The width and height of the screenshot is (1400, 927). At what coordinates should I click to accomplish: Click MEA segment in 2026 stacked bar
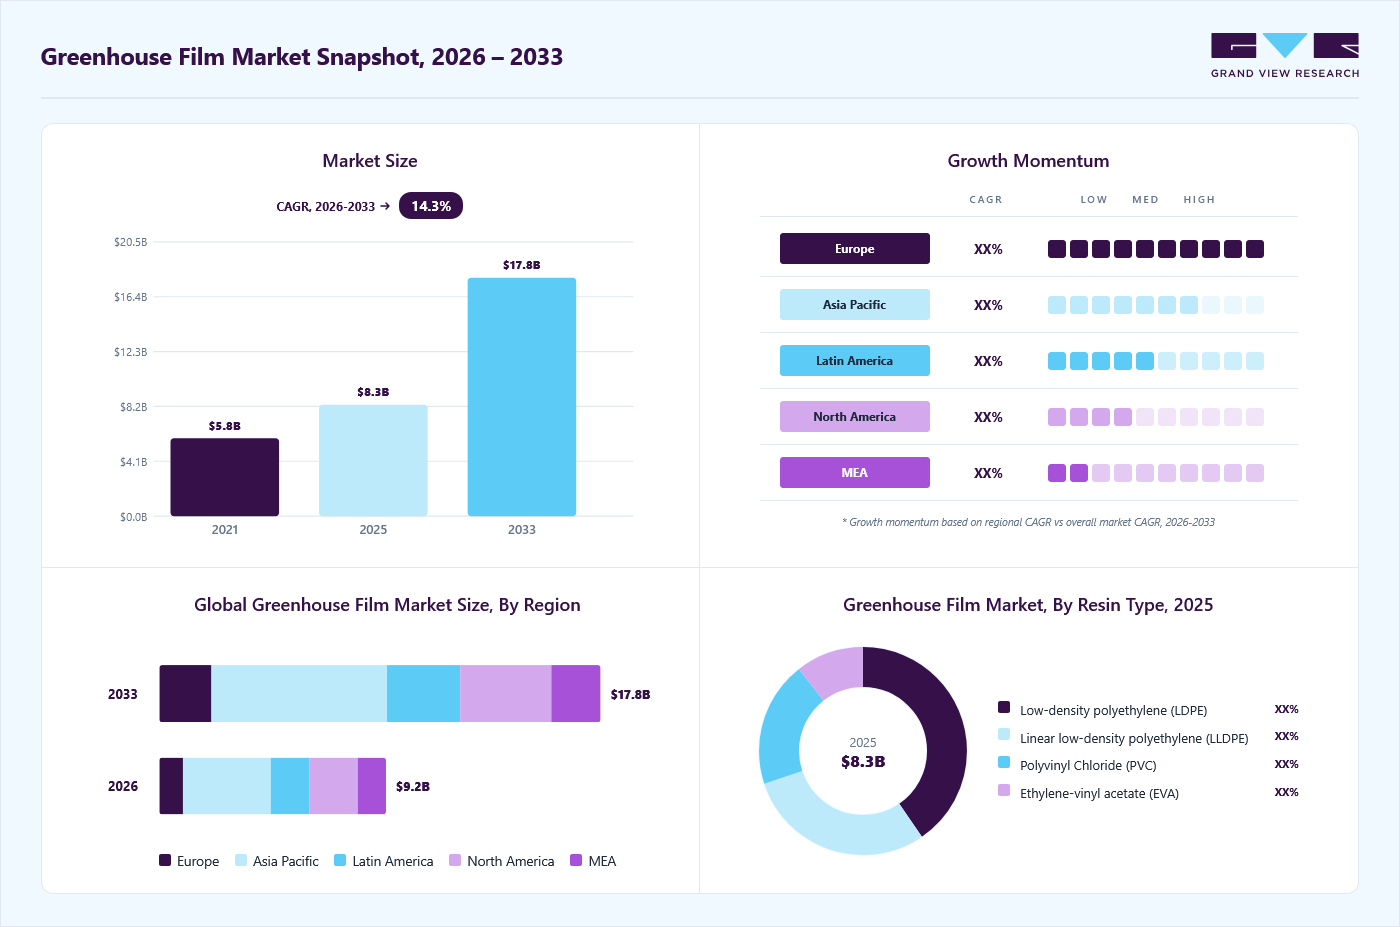pos(372,786)
